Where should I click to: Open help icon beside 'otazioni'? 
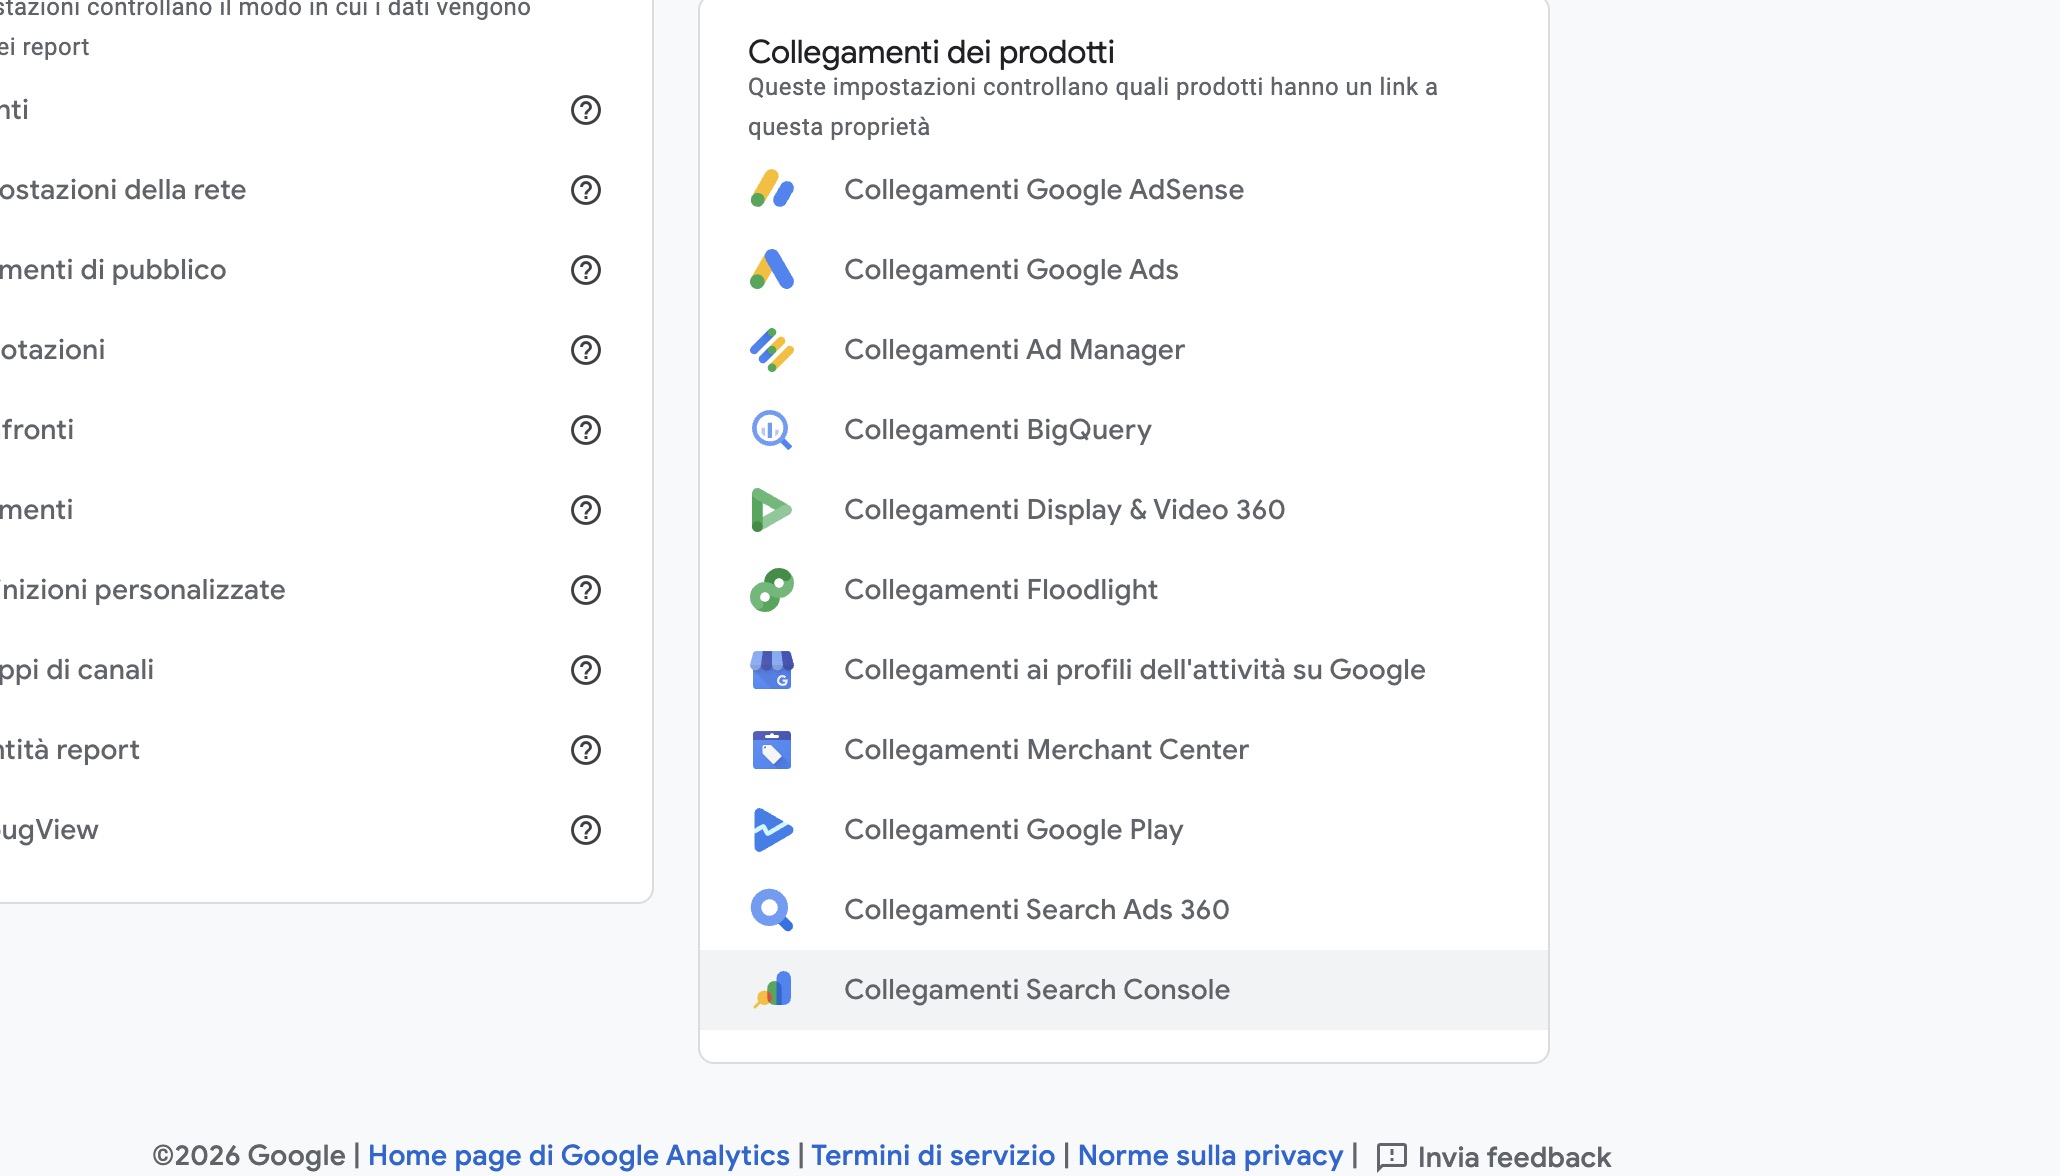[x=586, y=350]
